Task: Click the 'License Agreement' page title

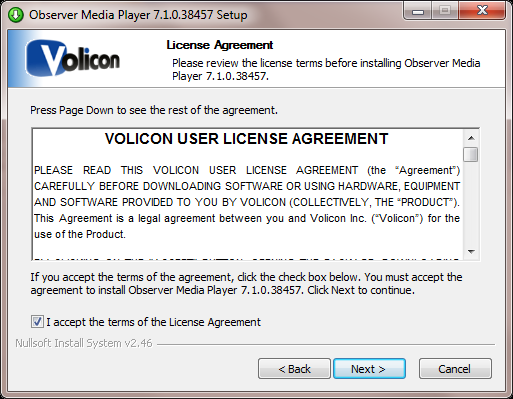Action: pos(220,45)
